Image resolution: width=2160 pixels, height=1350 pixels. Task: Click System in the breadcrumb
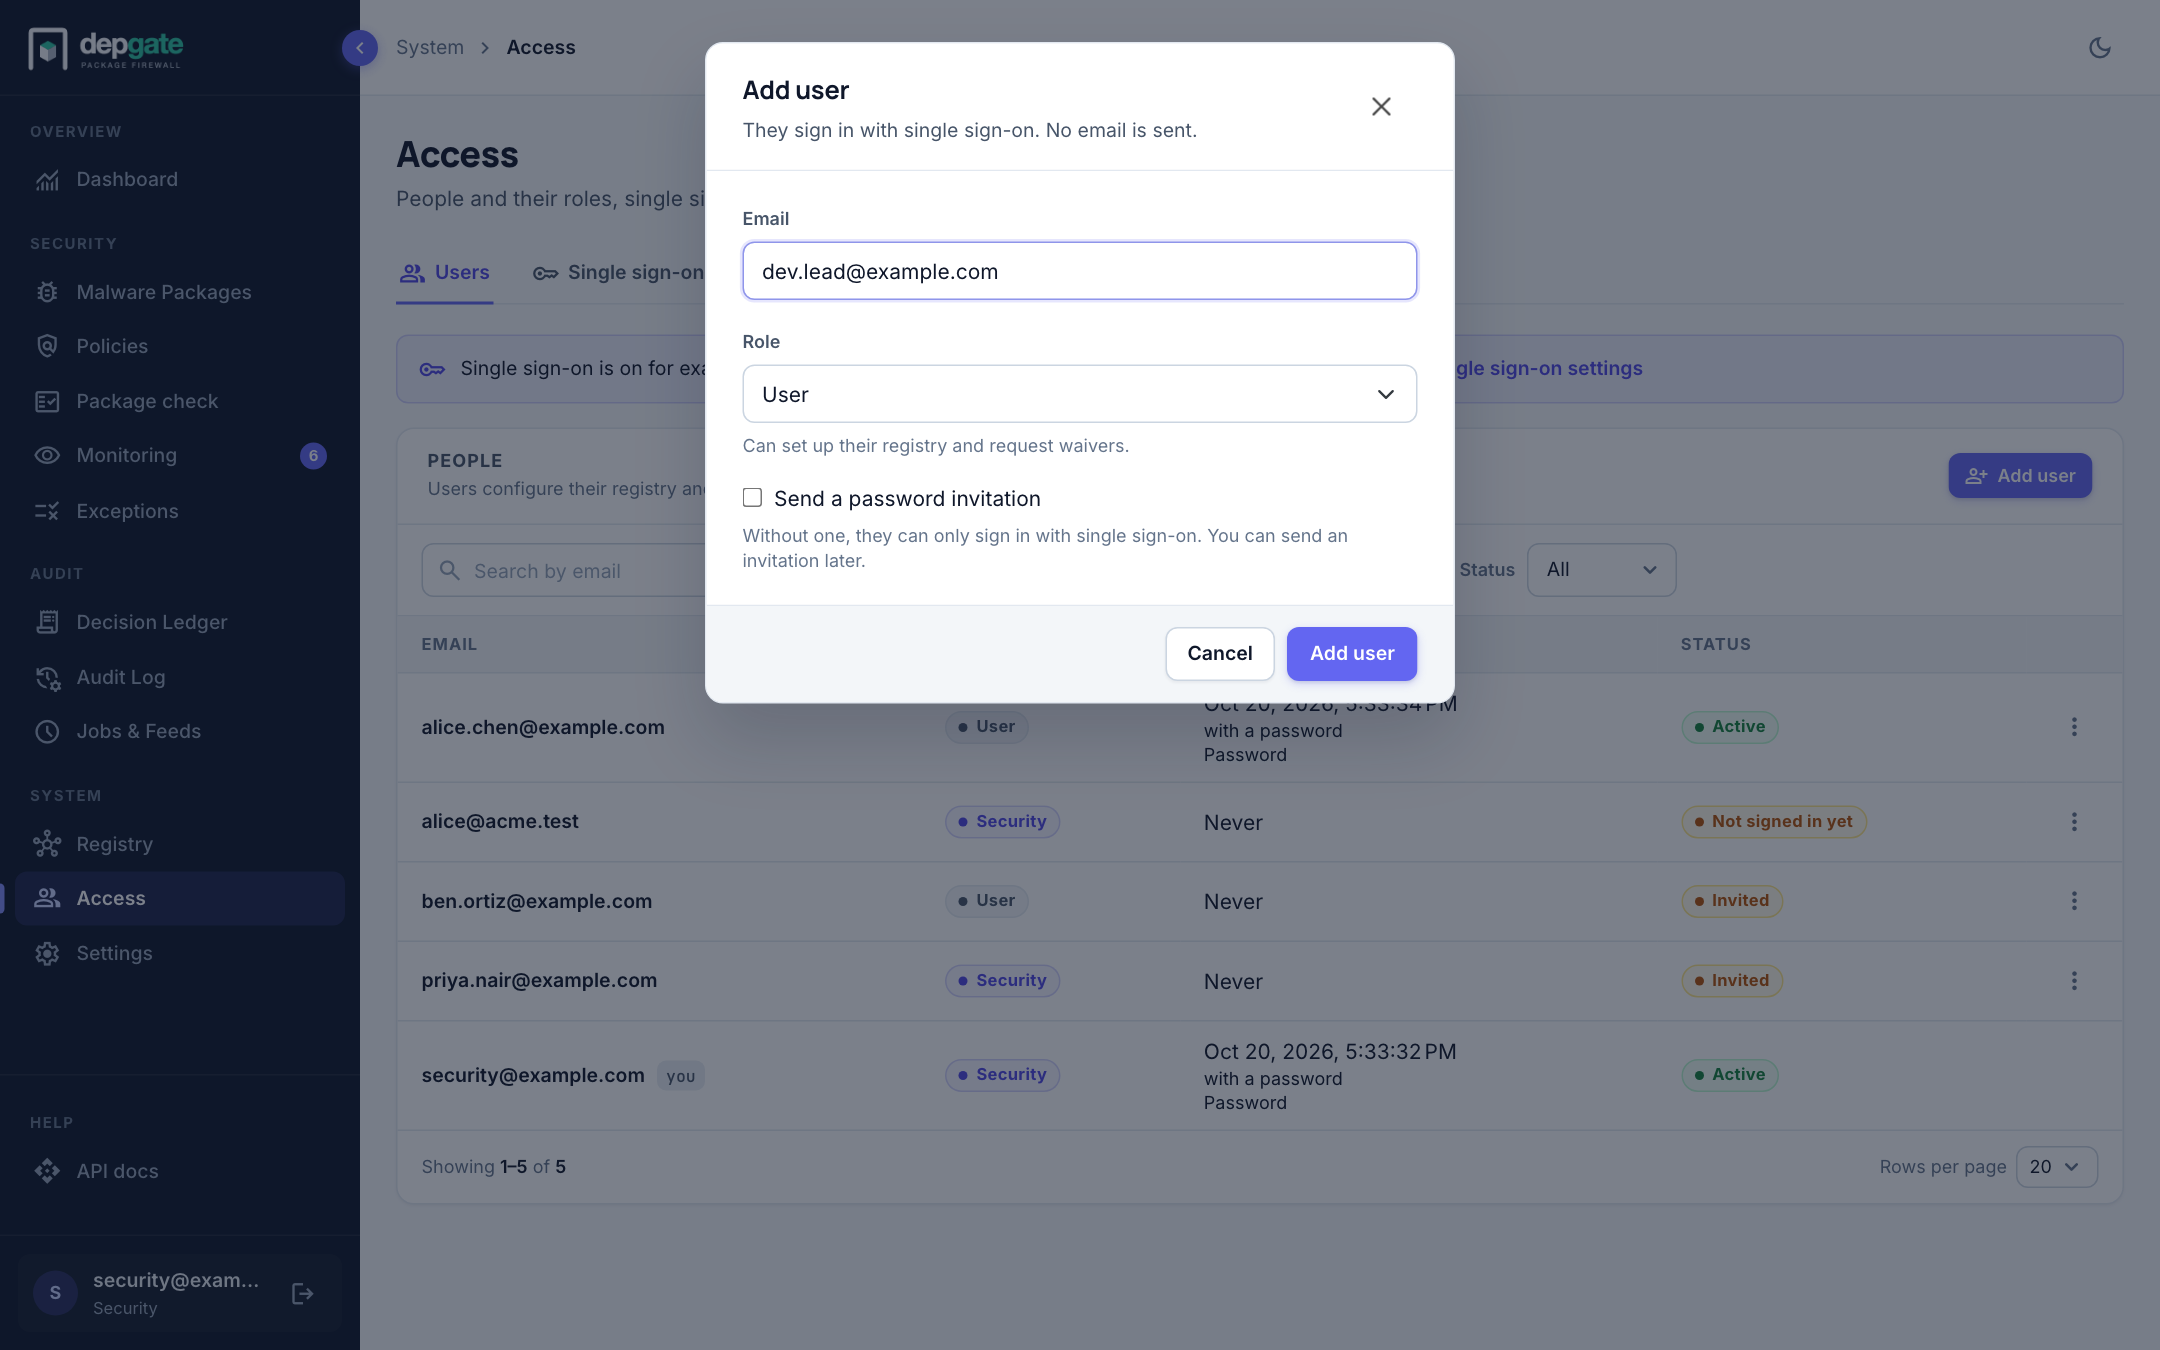pyautogui.click(x=430, y=47)
